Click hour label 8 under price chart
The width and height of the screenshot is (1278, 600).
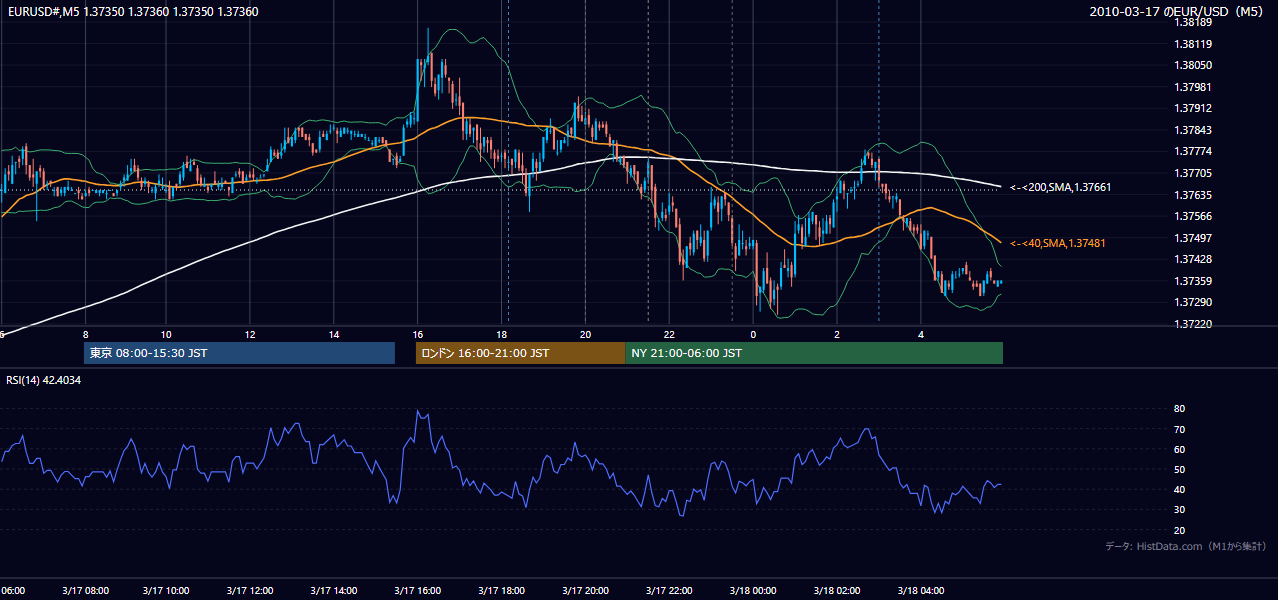tap(85, 334)
